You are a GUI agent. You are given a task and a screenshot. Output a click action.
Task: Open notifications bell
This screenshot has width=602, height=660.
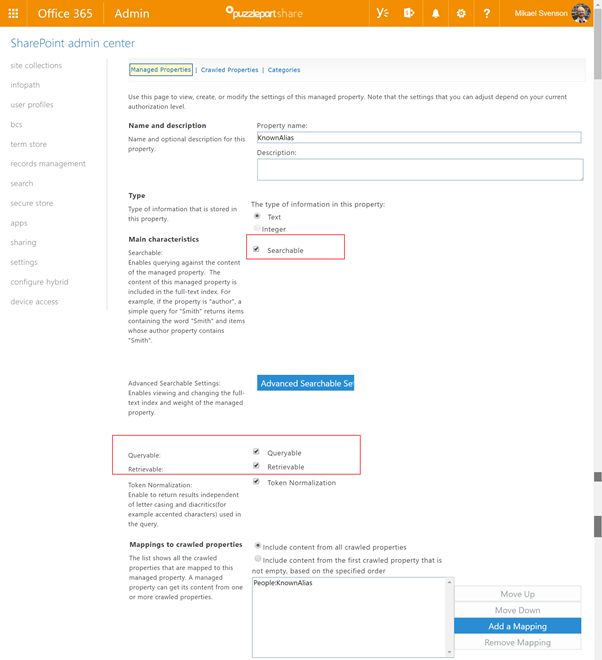tap(436, 13)
